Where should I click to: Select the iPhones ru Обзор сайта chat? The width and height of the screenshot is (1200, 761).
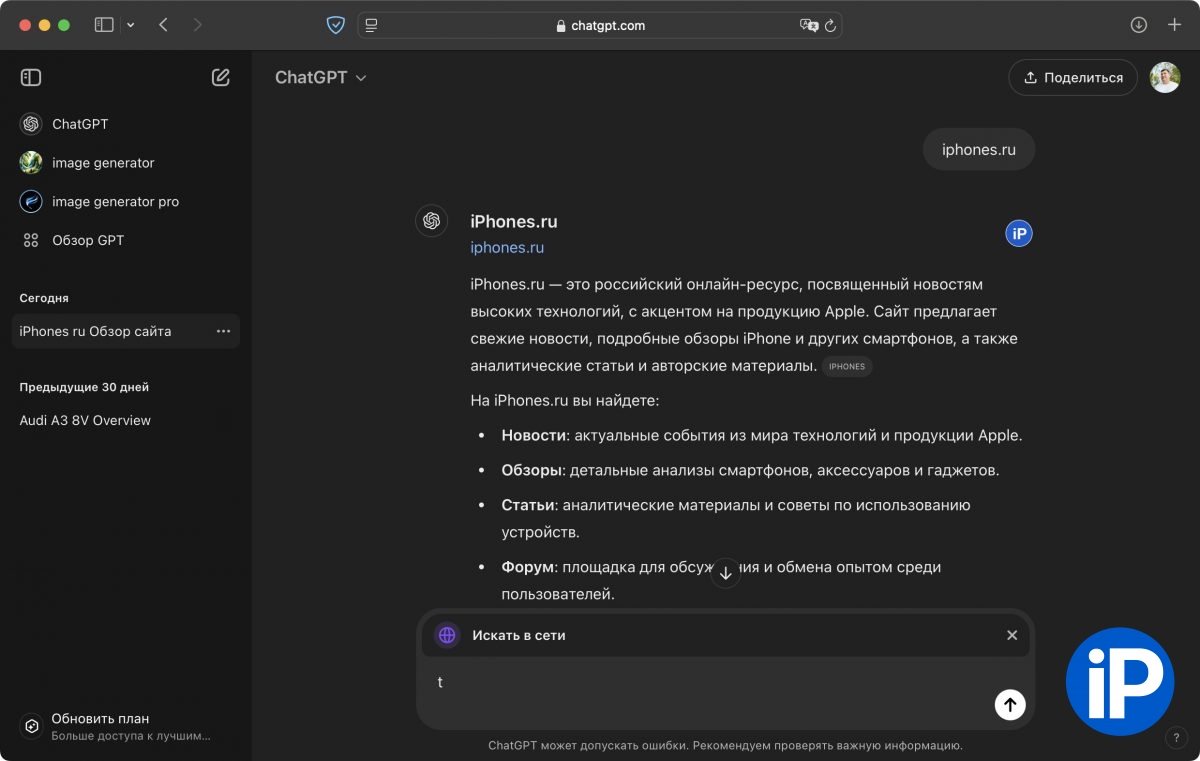[x=126, y=331]
